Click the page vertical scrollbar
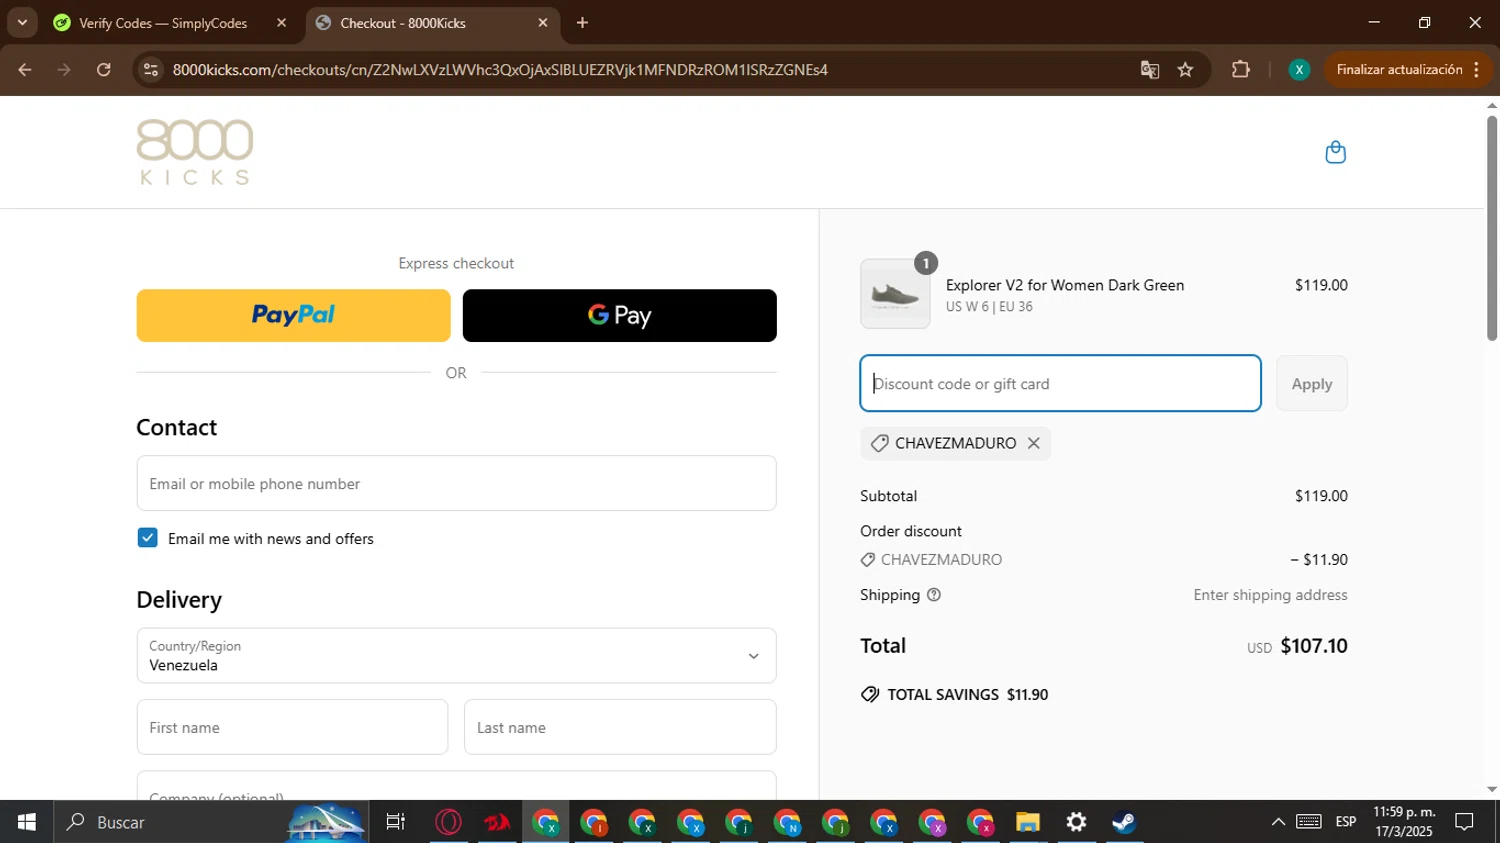Screen dimensions: 1500x843 coord(1492,228)
